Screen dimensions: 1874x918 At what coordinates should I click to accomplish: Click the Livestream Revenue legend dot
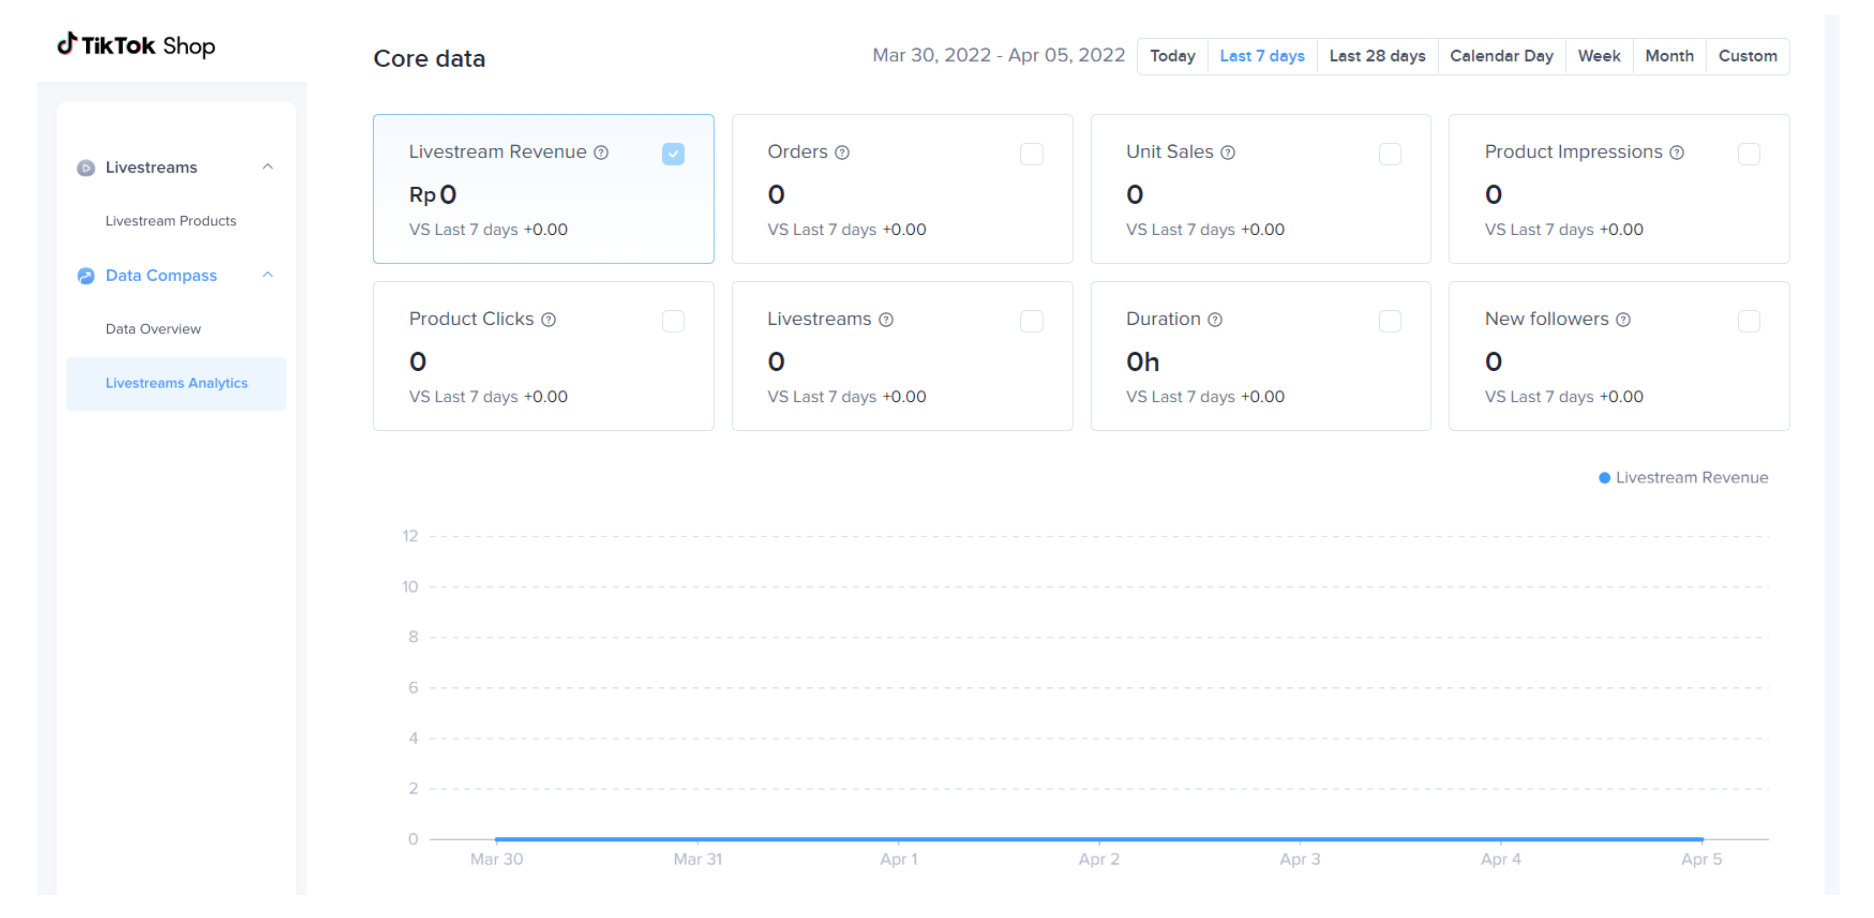[1604, 478]
